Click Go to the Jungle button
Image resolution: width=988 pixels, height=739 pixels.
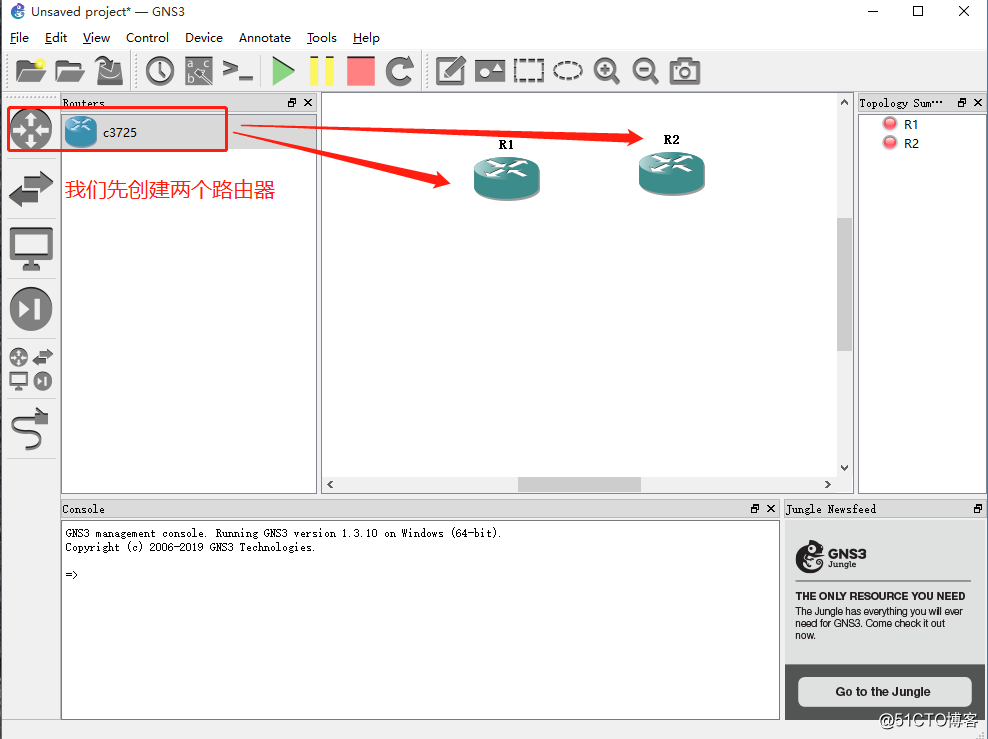[x=883, y=691]
